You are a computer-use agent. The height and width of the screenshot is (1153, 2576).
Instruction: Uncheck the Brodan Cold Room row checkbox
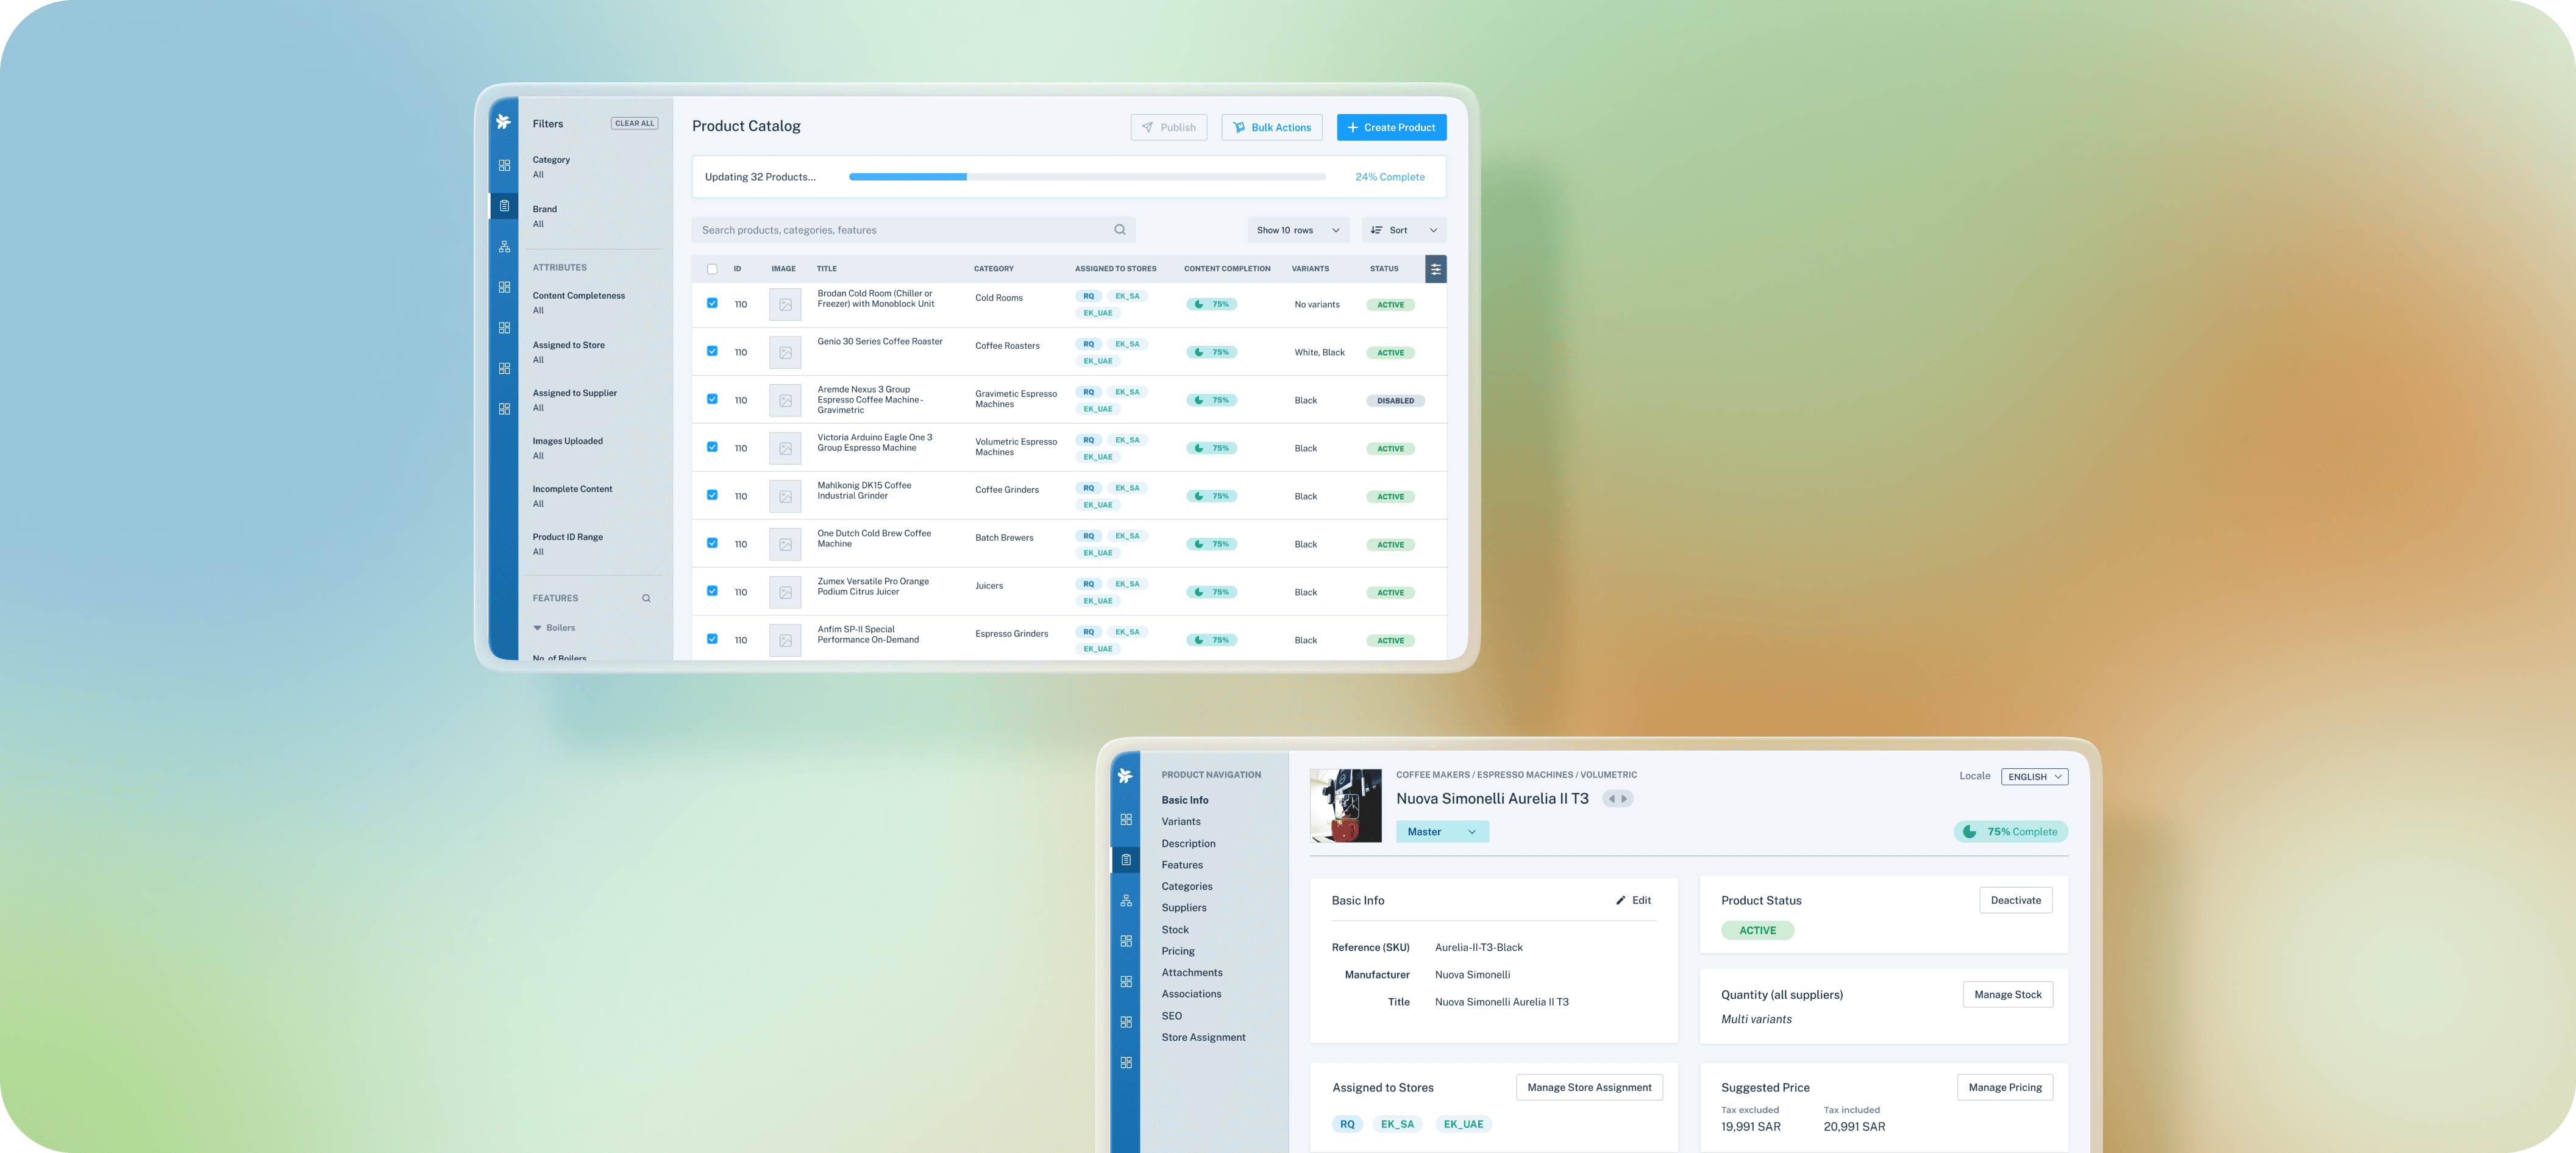pos(712,303)
